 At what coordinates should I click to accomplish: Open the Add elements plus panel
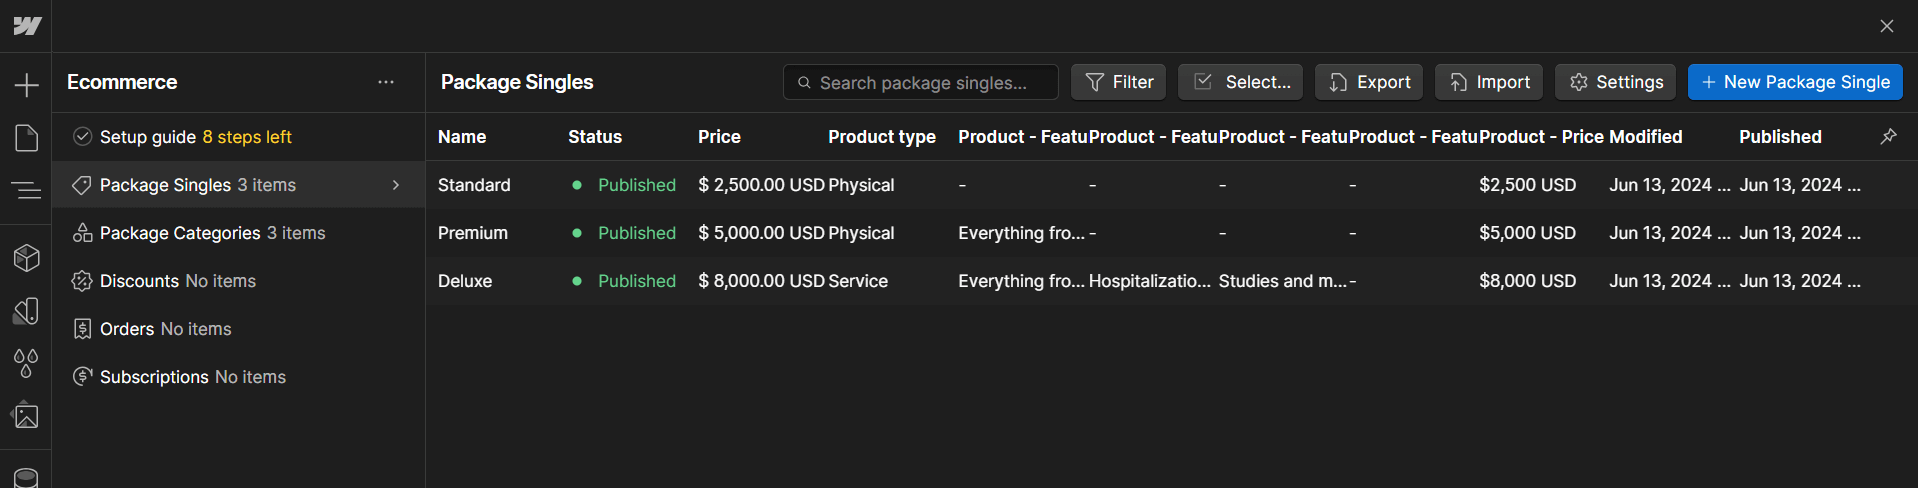pyautogui.click(x=26, y=85)
